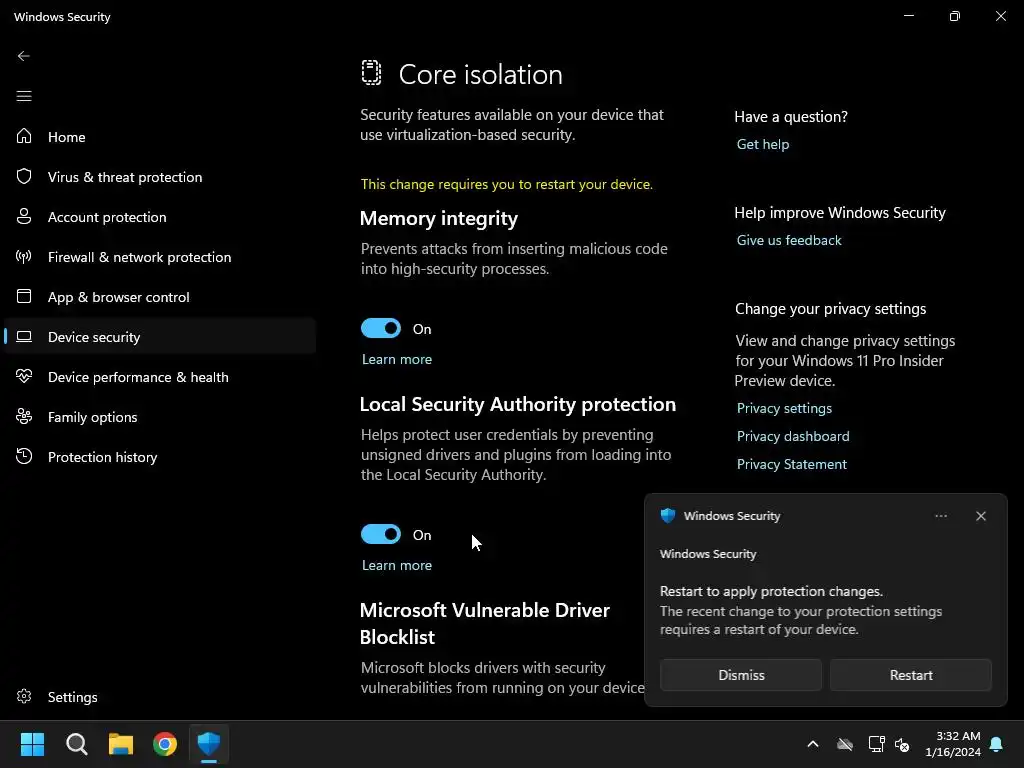Click the Virus & threat protection shield icon

point(24,176)
